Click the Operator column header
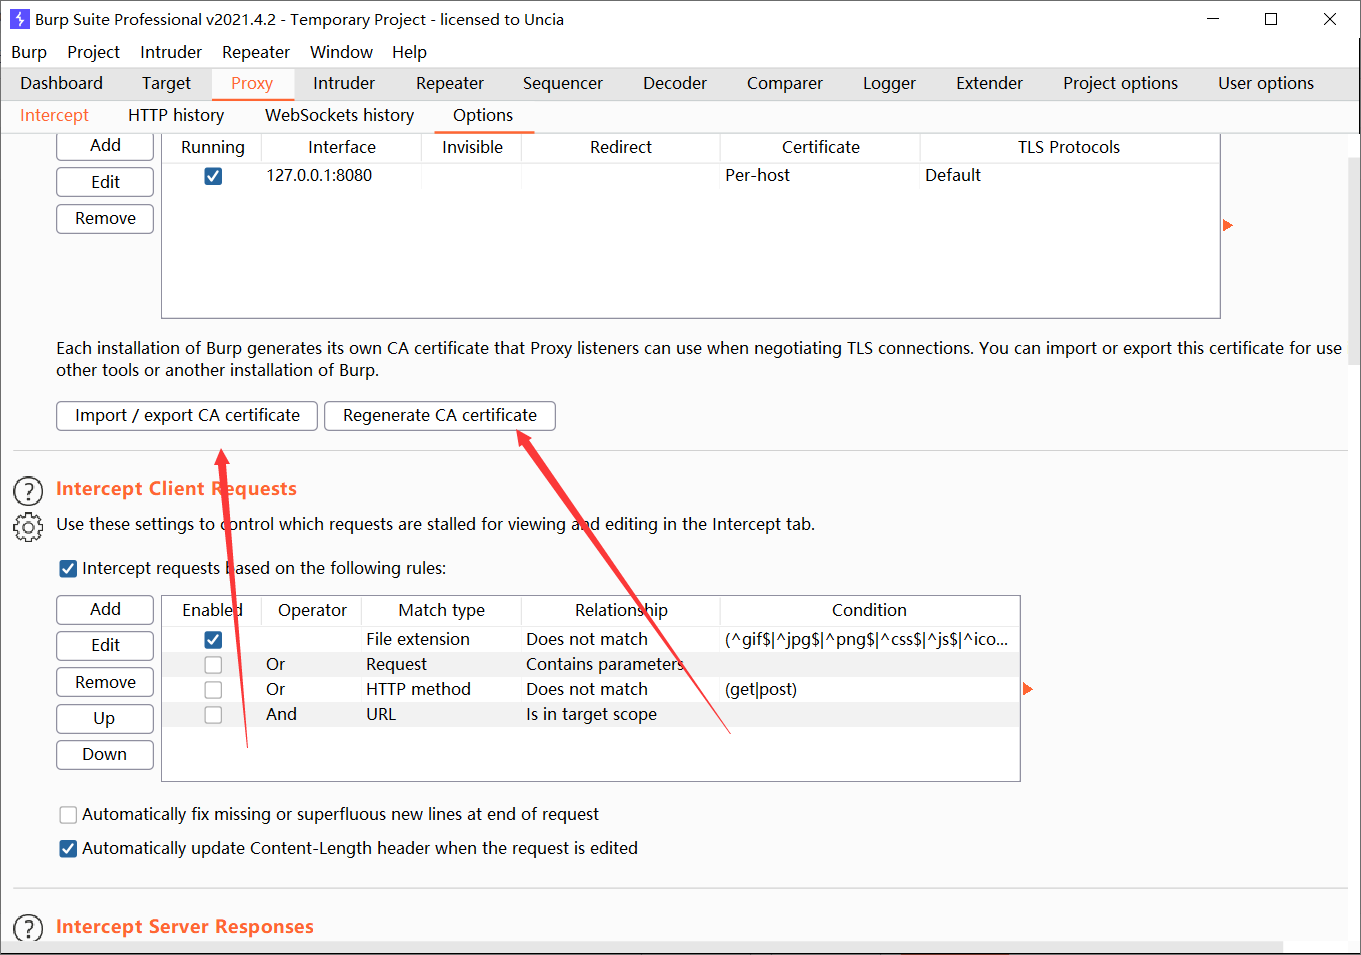The height and width of the screenshot is (955, 1361). click(312, 610)
